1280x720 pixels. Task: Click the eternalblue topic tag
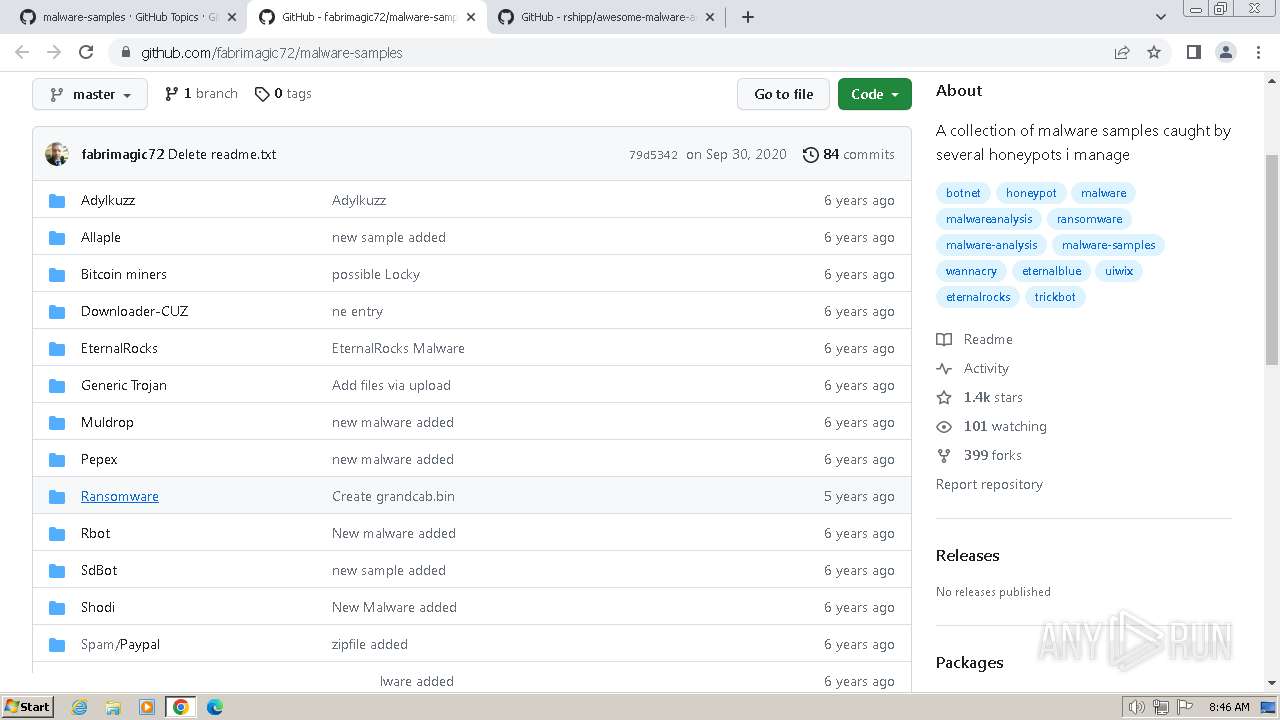(1051, 271)
